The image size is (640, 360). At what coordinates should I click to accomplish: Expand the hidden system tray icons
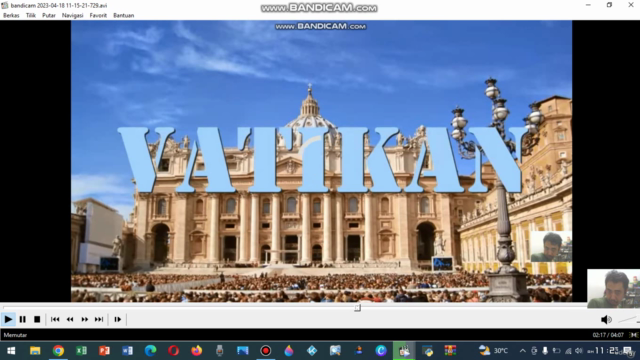point(522,351)
